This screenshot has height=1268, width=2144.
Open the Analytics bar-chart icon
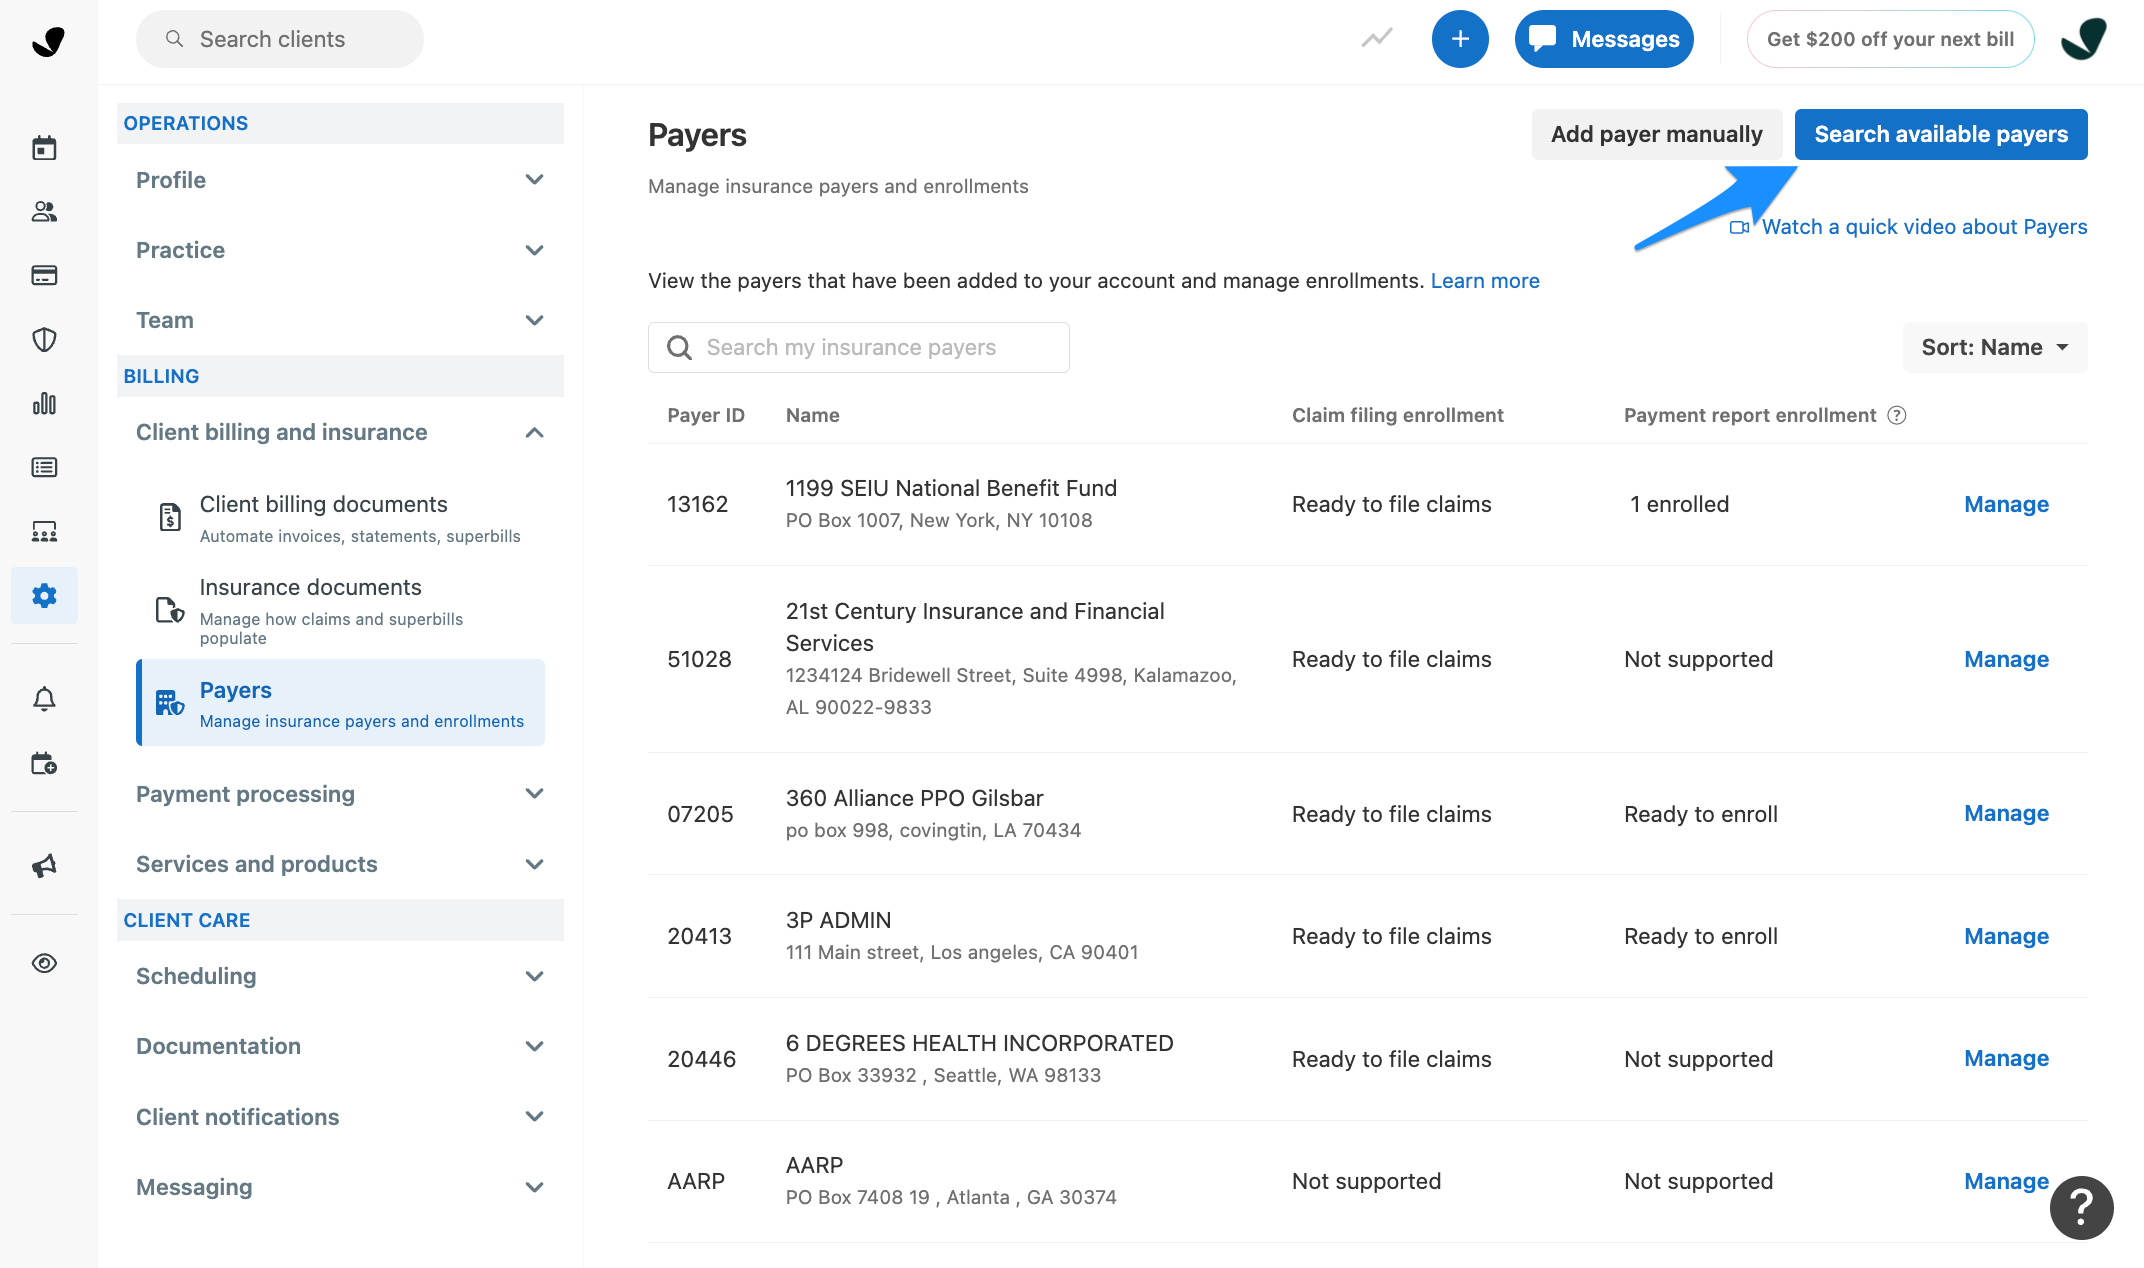coord(44,403)
